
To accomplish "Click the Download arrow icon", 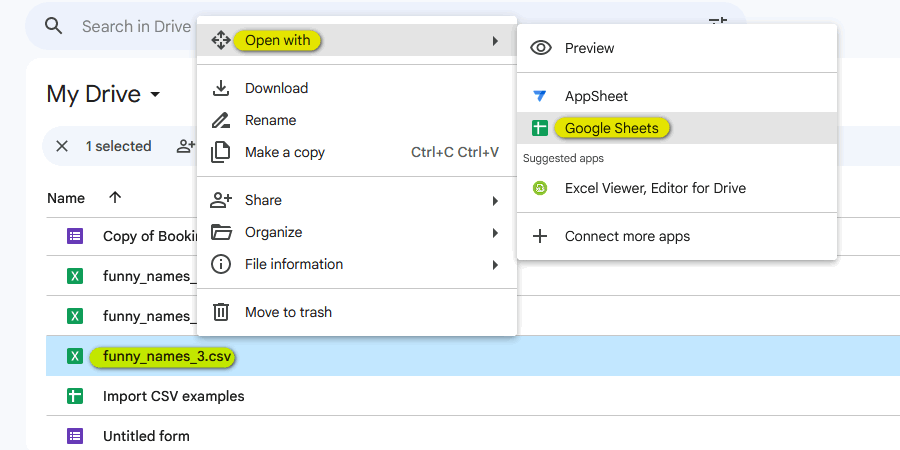I will click(x=220, y=88).
